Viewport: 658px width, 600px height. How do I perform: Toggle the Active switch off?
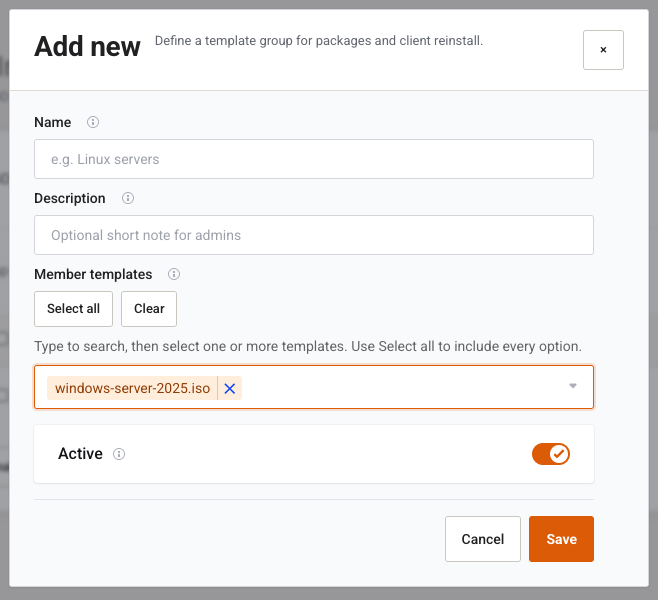coord(551,454)
